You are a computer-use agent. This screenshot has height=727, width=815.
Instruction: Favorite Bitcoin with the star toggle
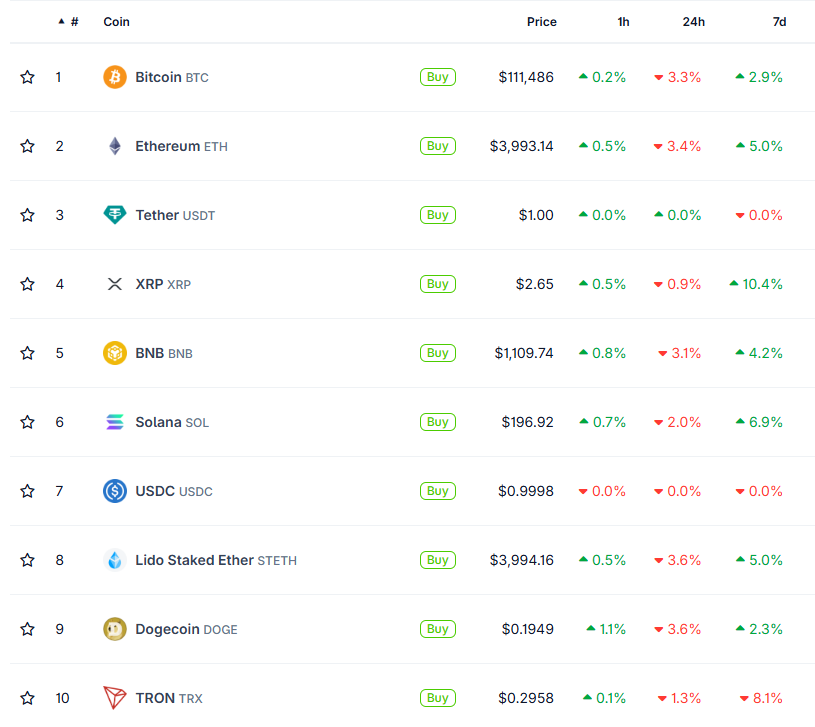point(28,77)
